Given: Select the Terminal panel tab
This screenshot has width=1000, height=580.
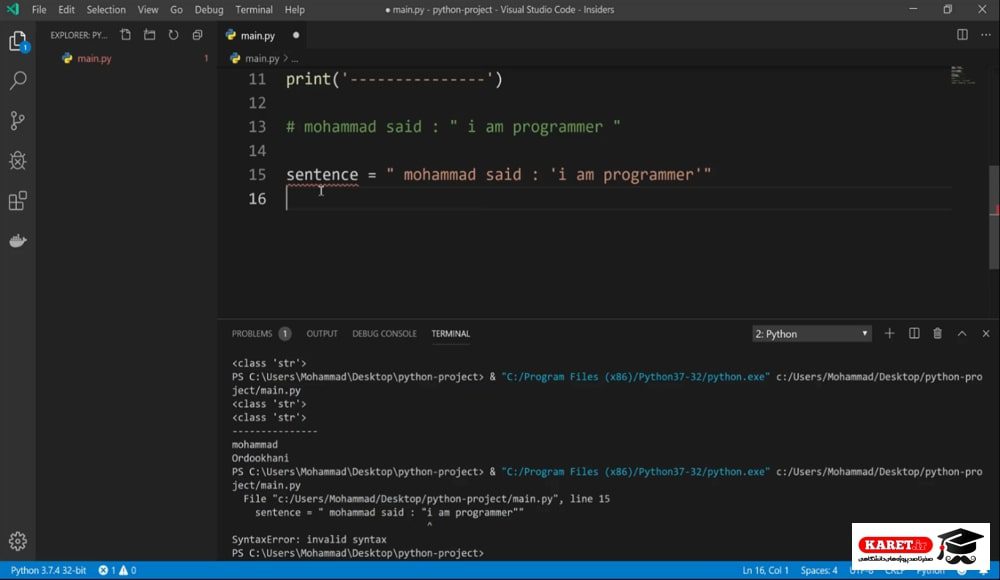Looking at the screenshot, I should pyautogui.click(x=450, y=334).
